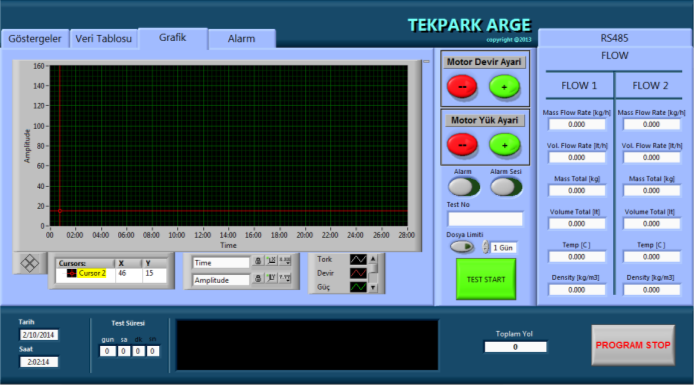The image size is (694, 385).
Task: Click FLOW 2 Temp value field
Action: (x=652, y=257)
